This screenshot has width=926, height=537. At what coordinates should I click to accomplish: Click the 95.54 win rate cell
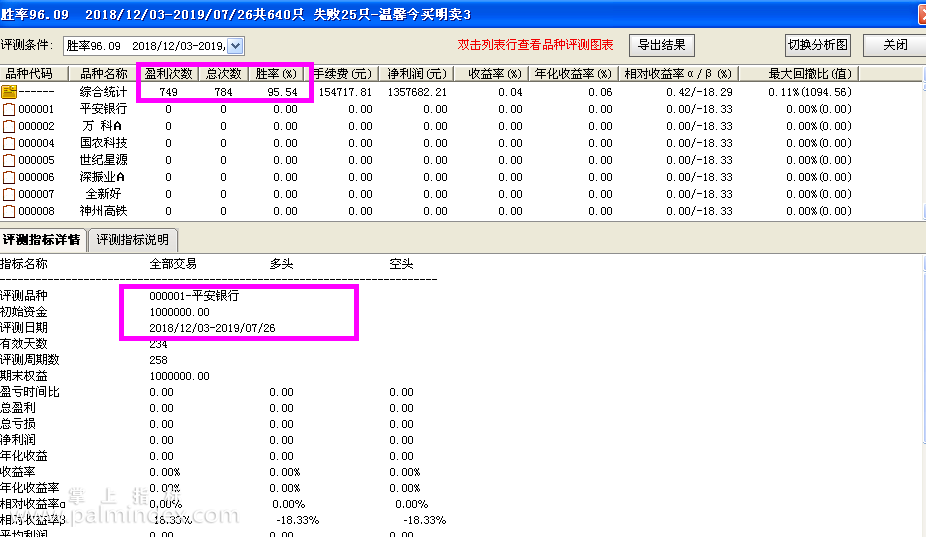coord(282,92)
